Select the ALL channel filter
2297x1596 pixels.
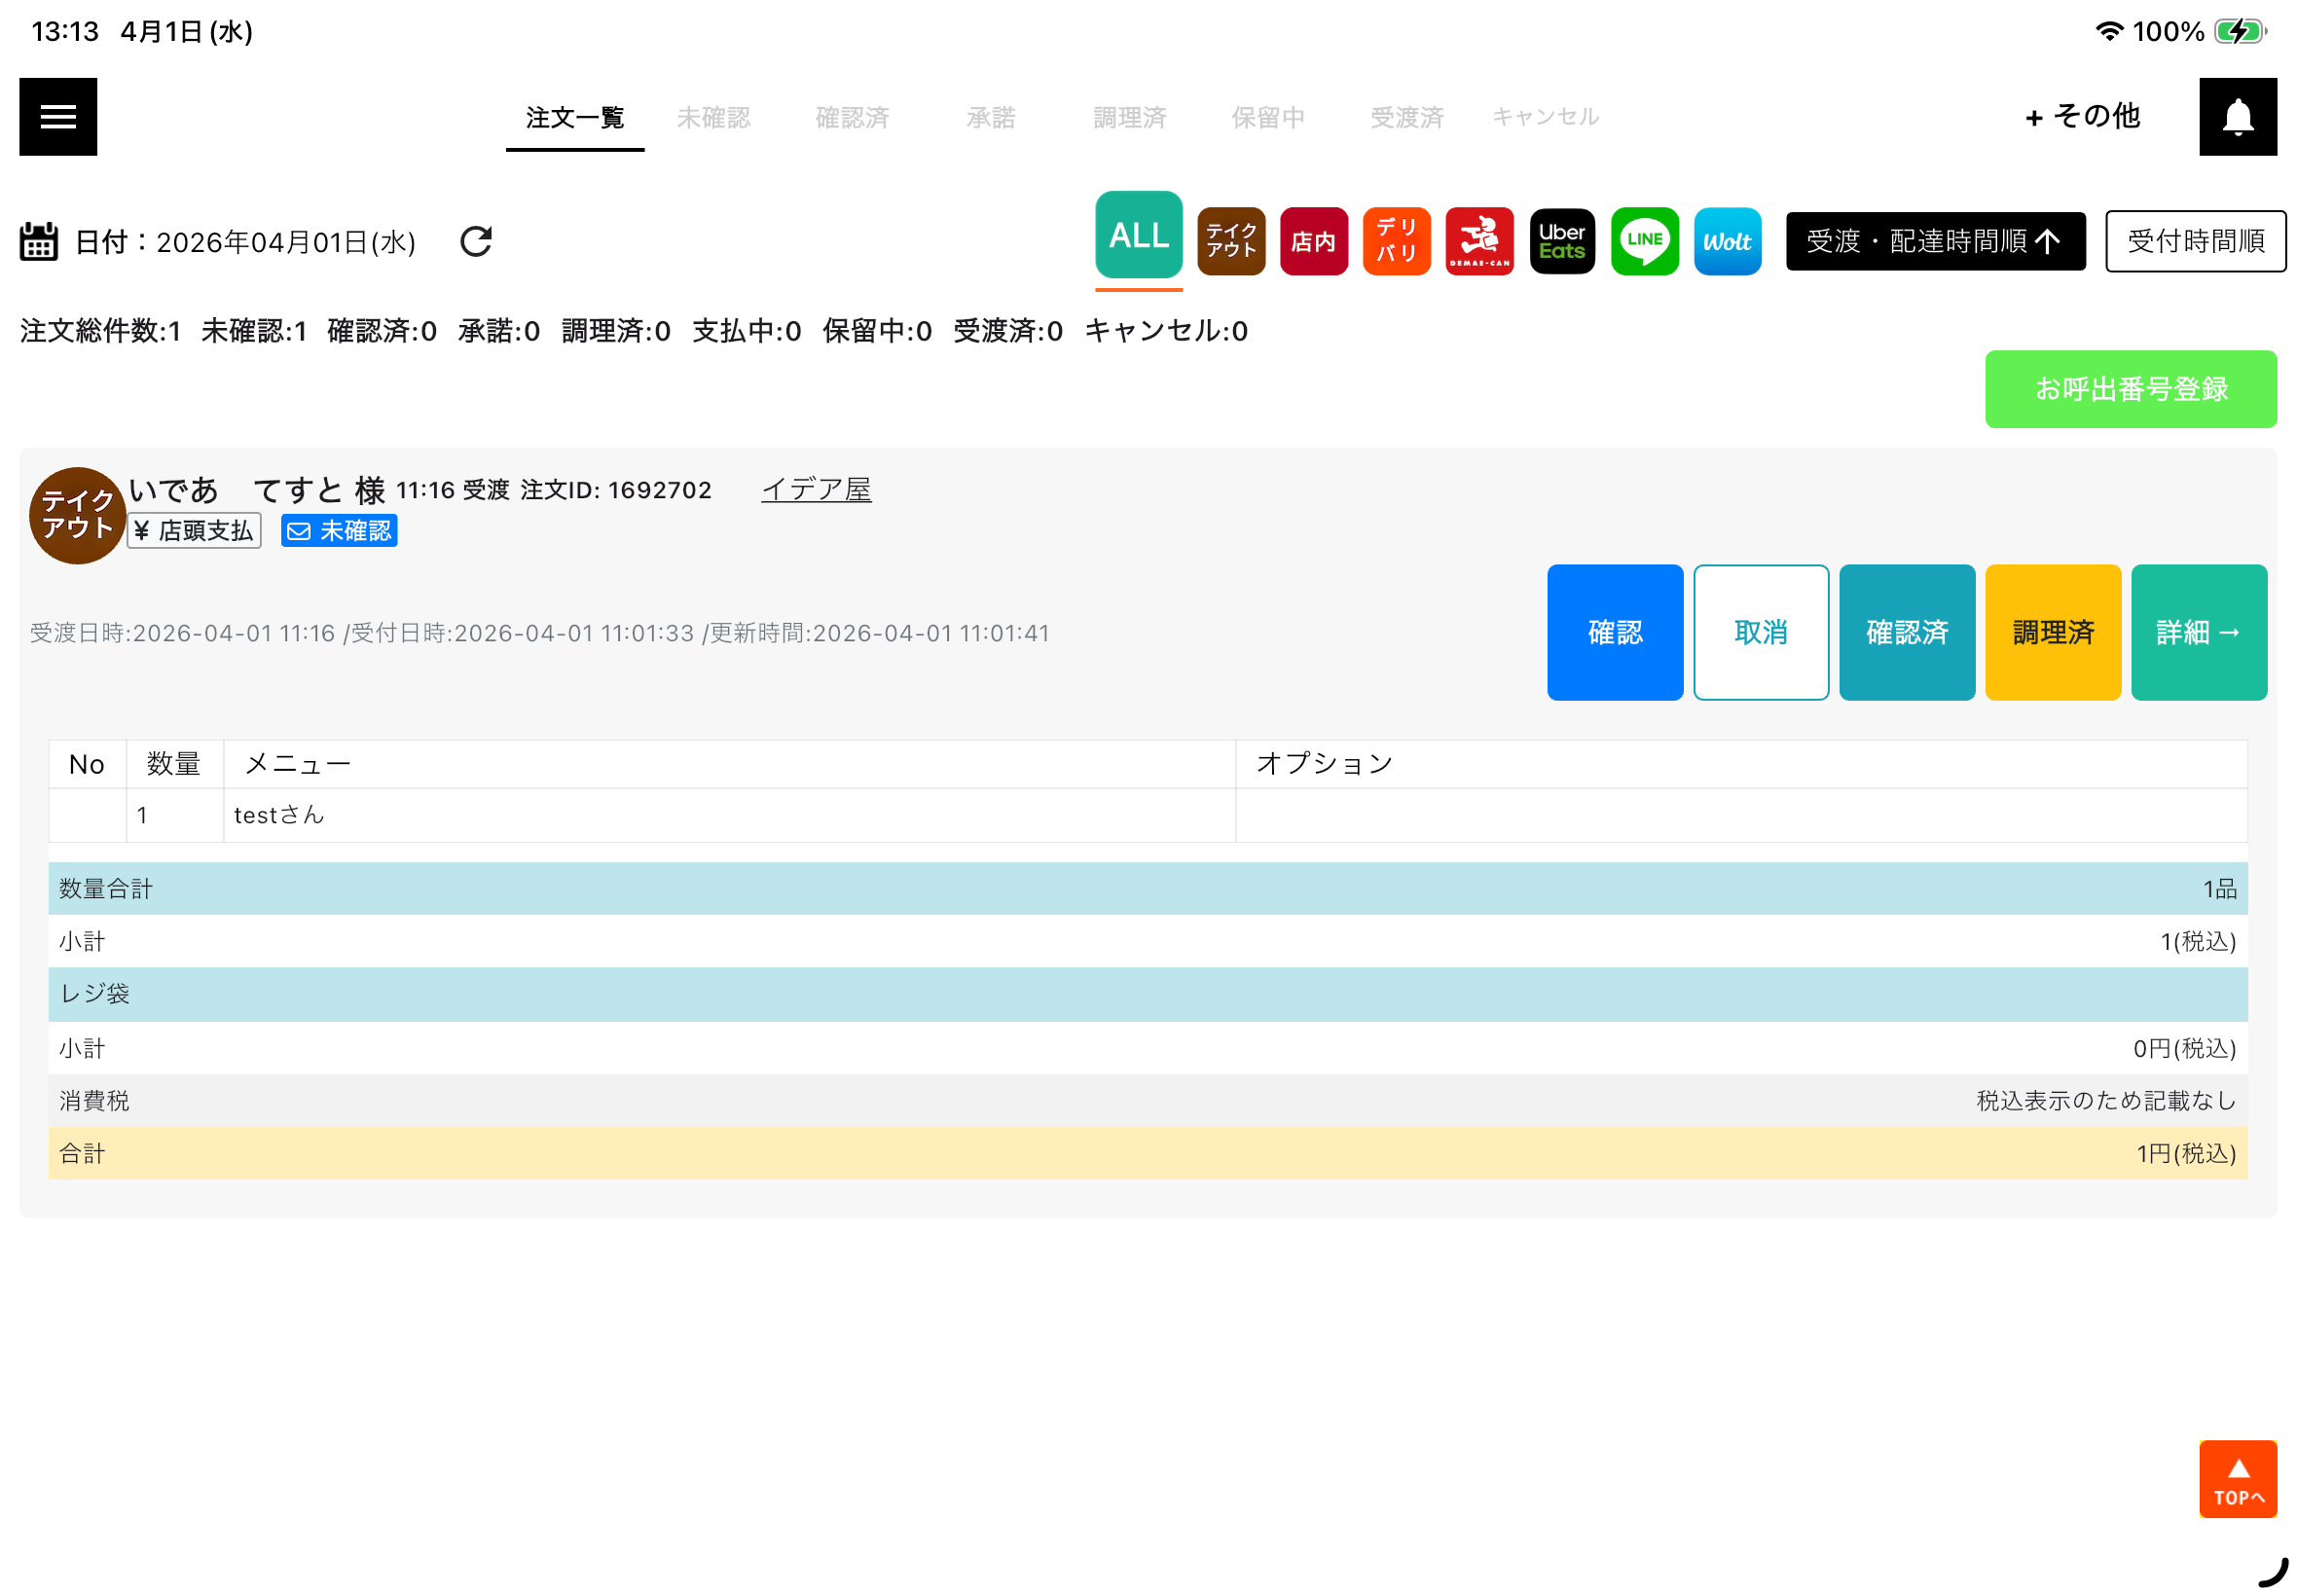[x=1138, y=236]
